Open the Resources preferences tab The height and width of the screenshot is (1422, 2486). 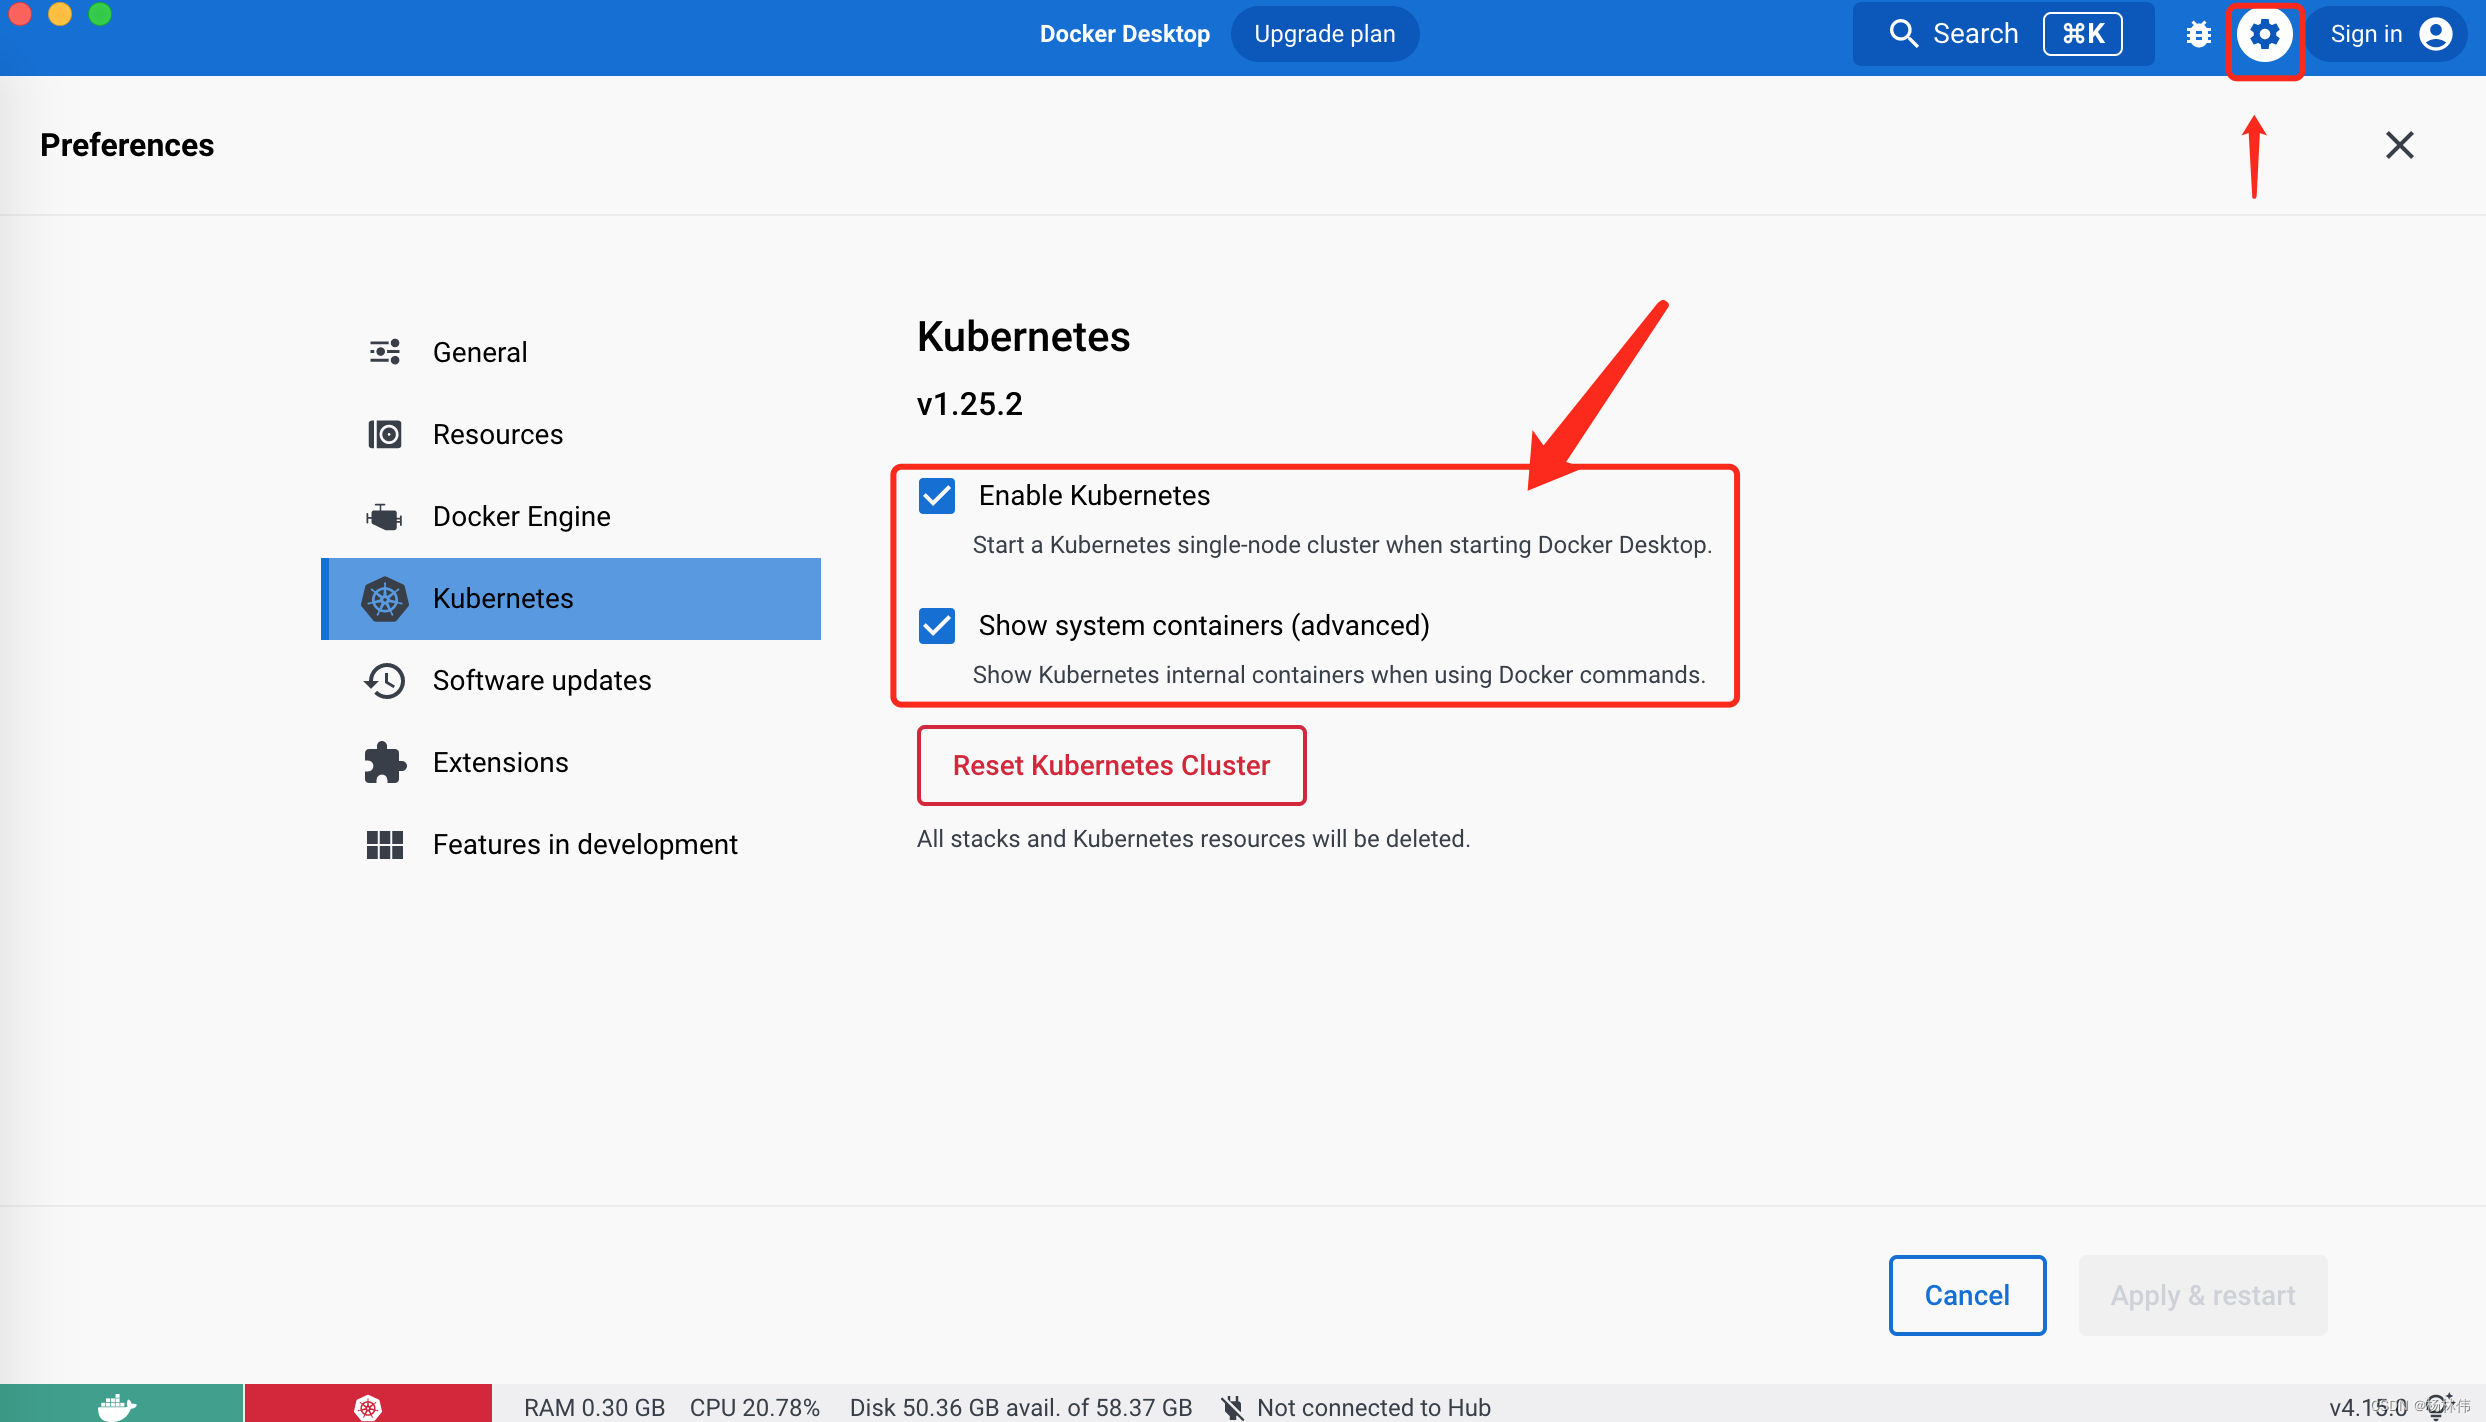pyautogui.click(x=571, y=434)
